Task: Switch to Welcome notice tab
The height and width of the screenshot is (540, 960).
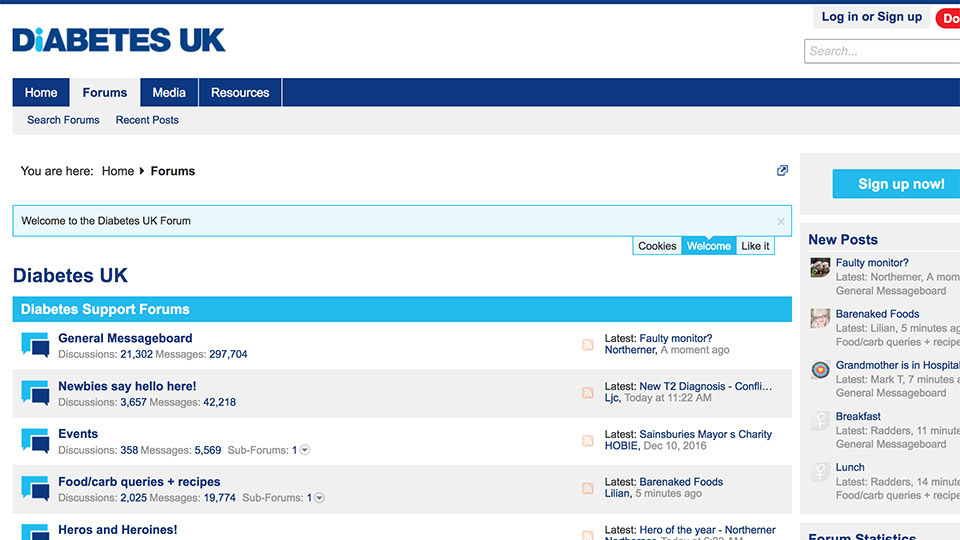Action: point(708,246)
